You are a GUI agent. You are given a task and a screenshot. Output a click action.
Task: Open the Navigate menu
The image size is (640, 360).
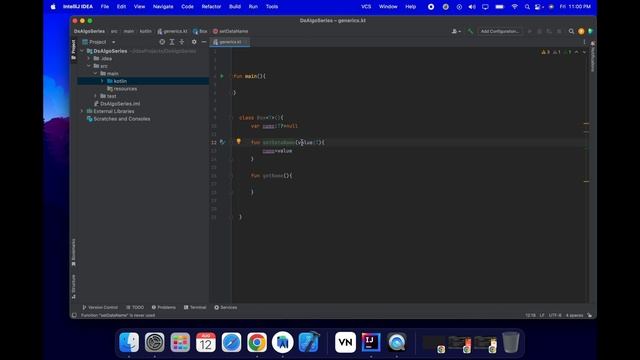coord(163,7)
